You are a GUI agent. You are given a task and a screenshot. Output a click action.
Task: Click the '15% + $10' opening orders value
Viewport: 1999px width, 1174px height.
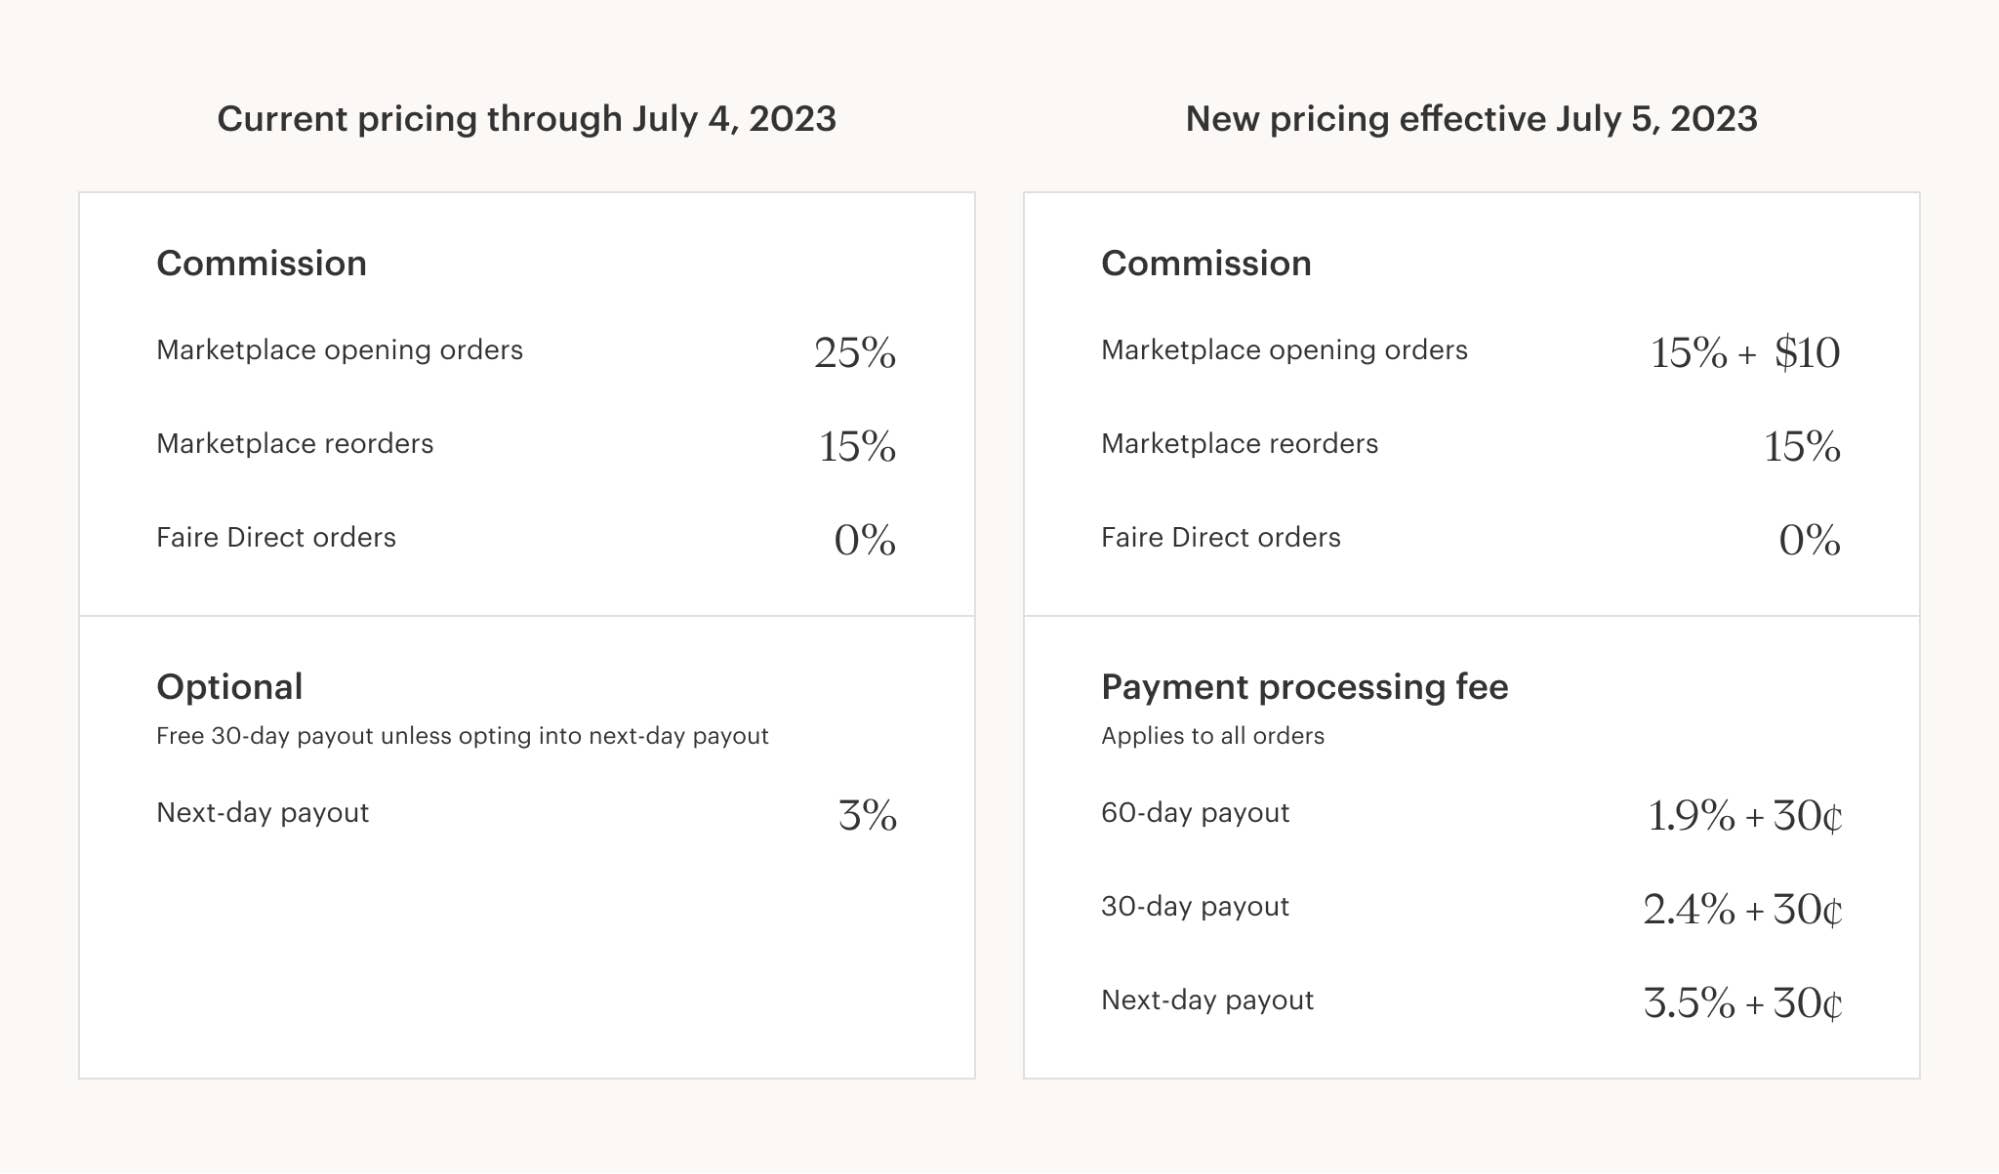[x=1744, y=352]
